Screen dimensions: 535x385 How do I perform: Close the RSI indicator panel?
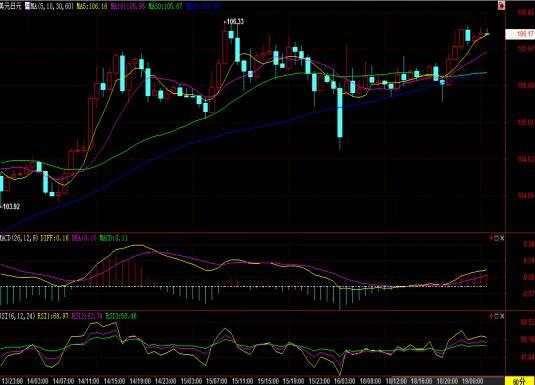(x=502, y=316)
